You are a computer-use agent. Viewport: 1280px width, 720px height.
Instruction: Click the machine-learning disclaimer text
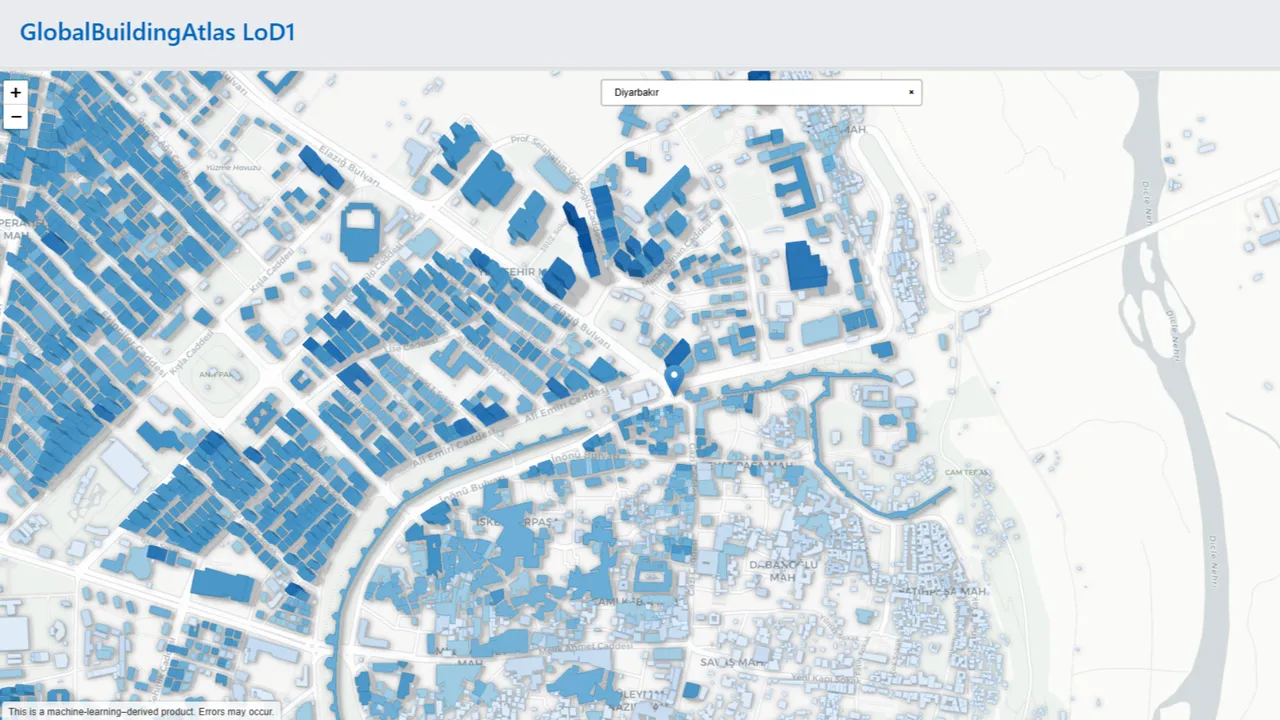[x=140, y=711]
